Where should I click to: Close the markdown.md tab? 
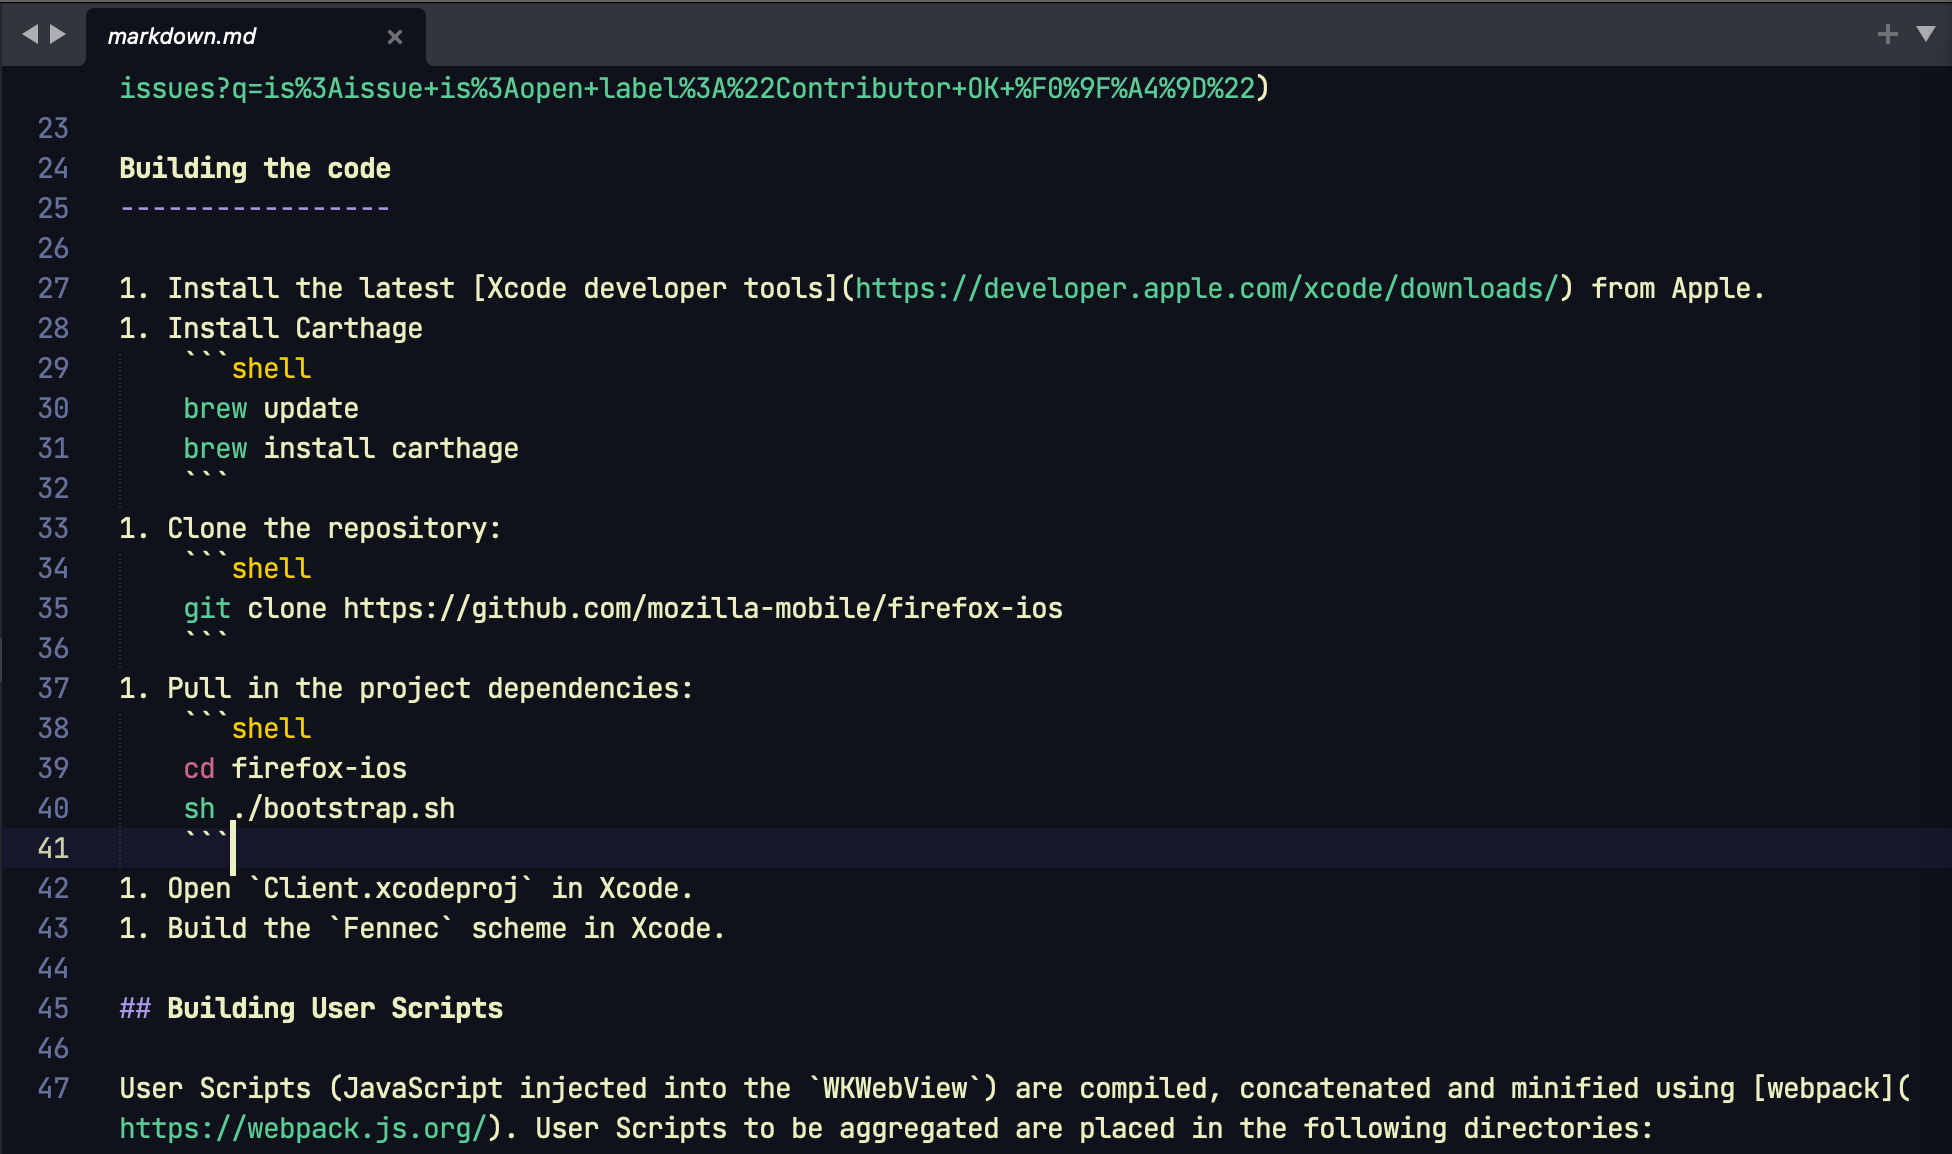point(395,37)
